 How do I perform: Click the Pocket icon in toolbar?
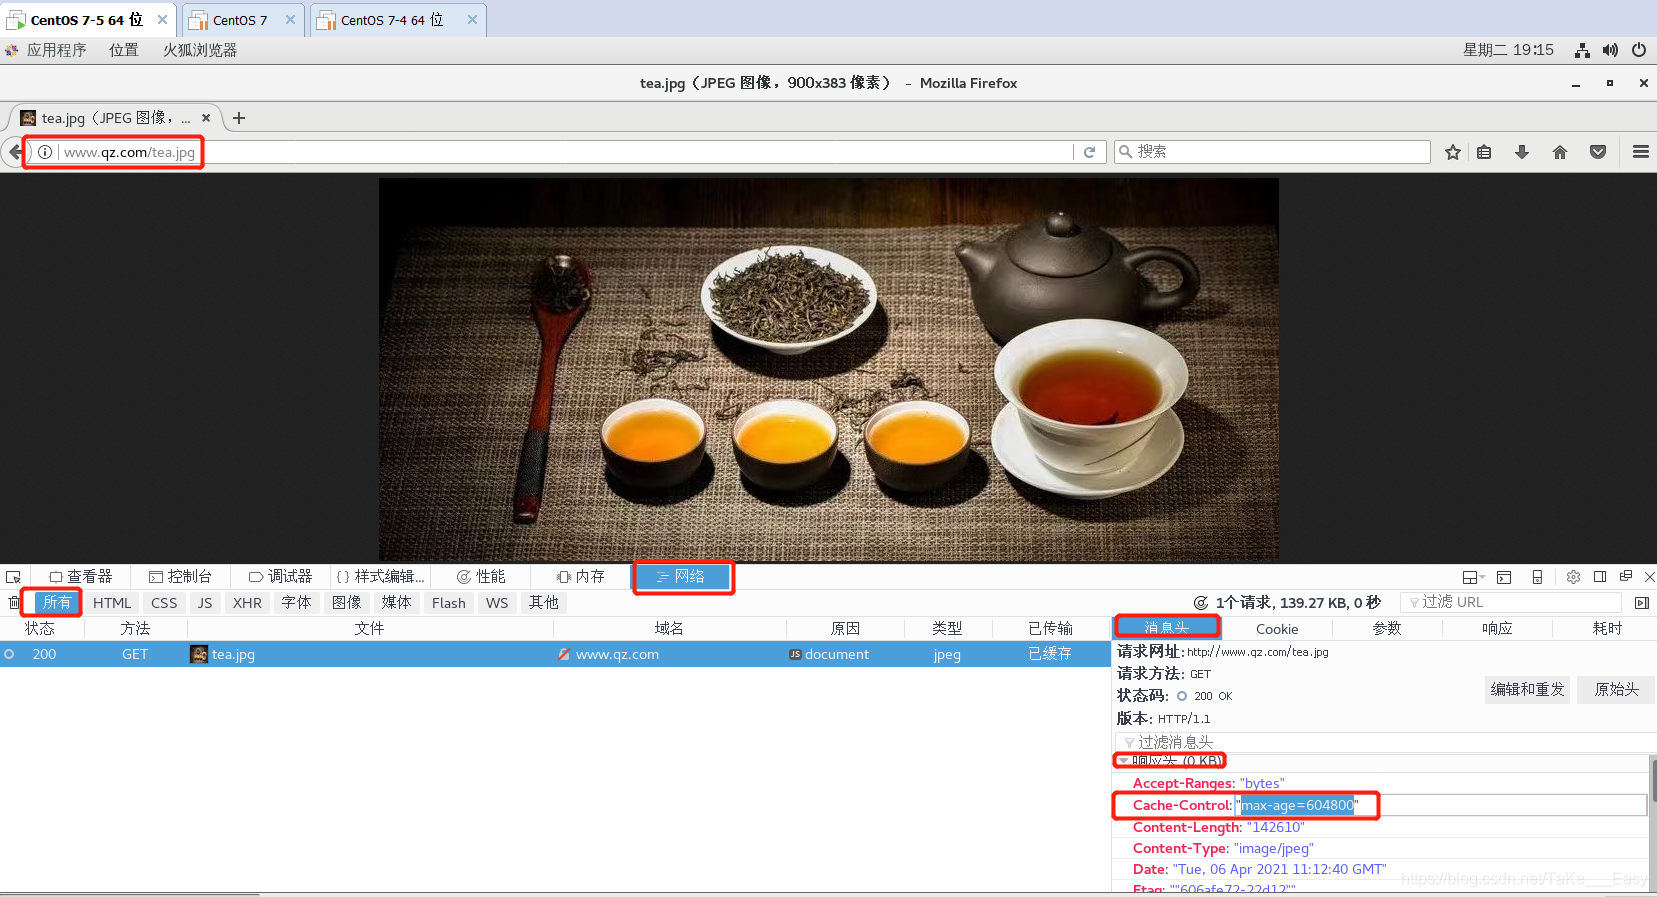(x=1598, y=152)
